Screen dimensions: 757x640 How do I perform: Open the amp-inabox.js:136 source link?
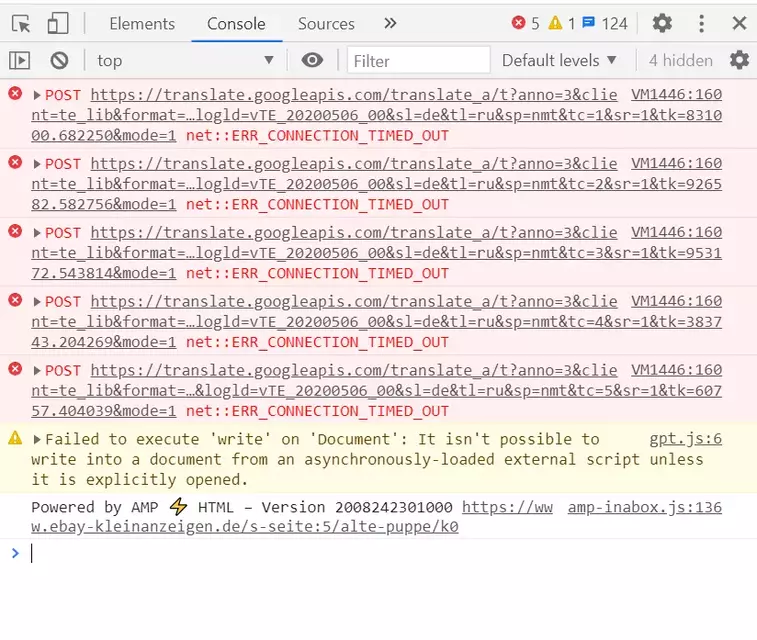[x=645, y=507]
